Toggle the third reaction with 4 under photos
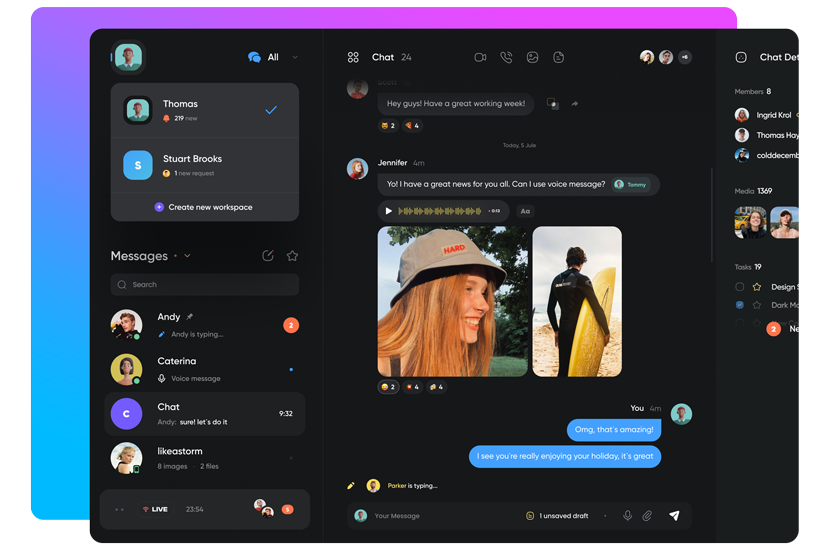The height and width of the screenshot is (551, 826). [x=437, y=387]
